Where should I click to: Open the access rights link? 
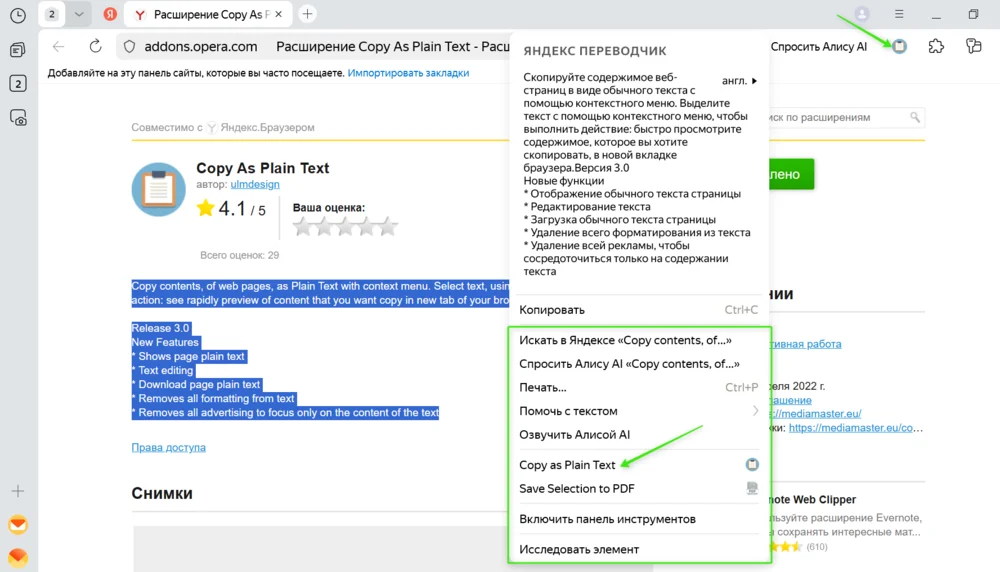168,448
